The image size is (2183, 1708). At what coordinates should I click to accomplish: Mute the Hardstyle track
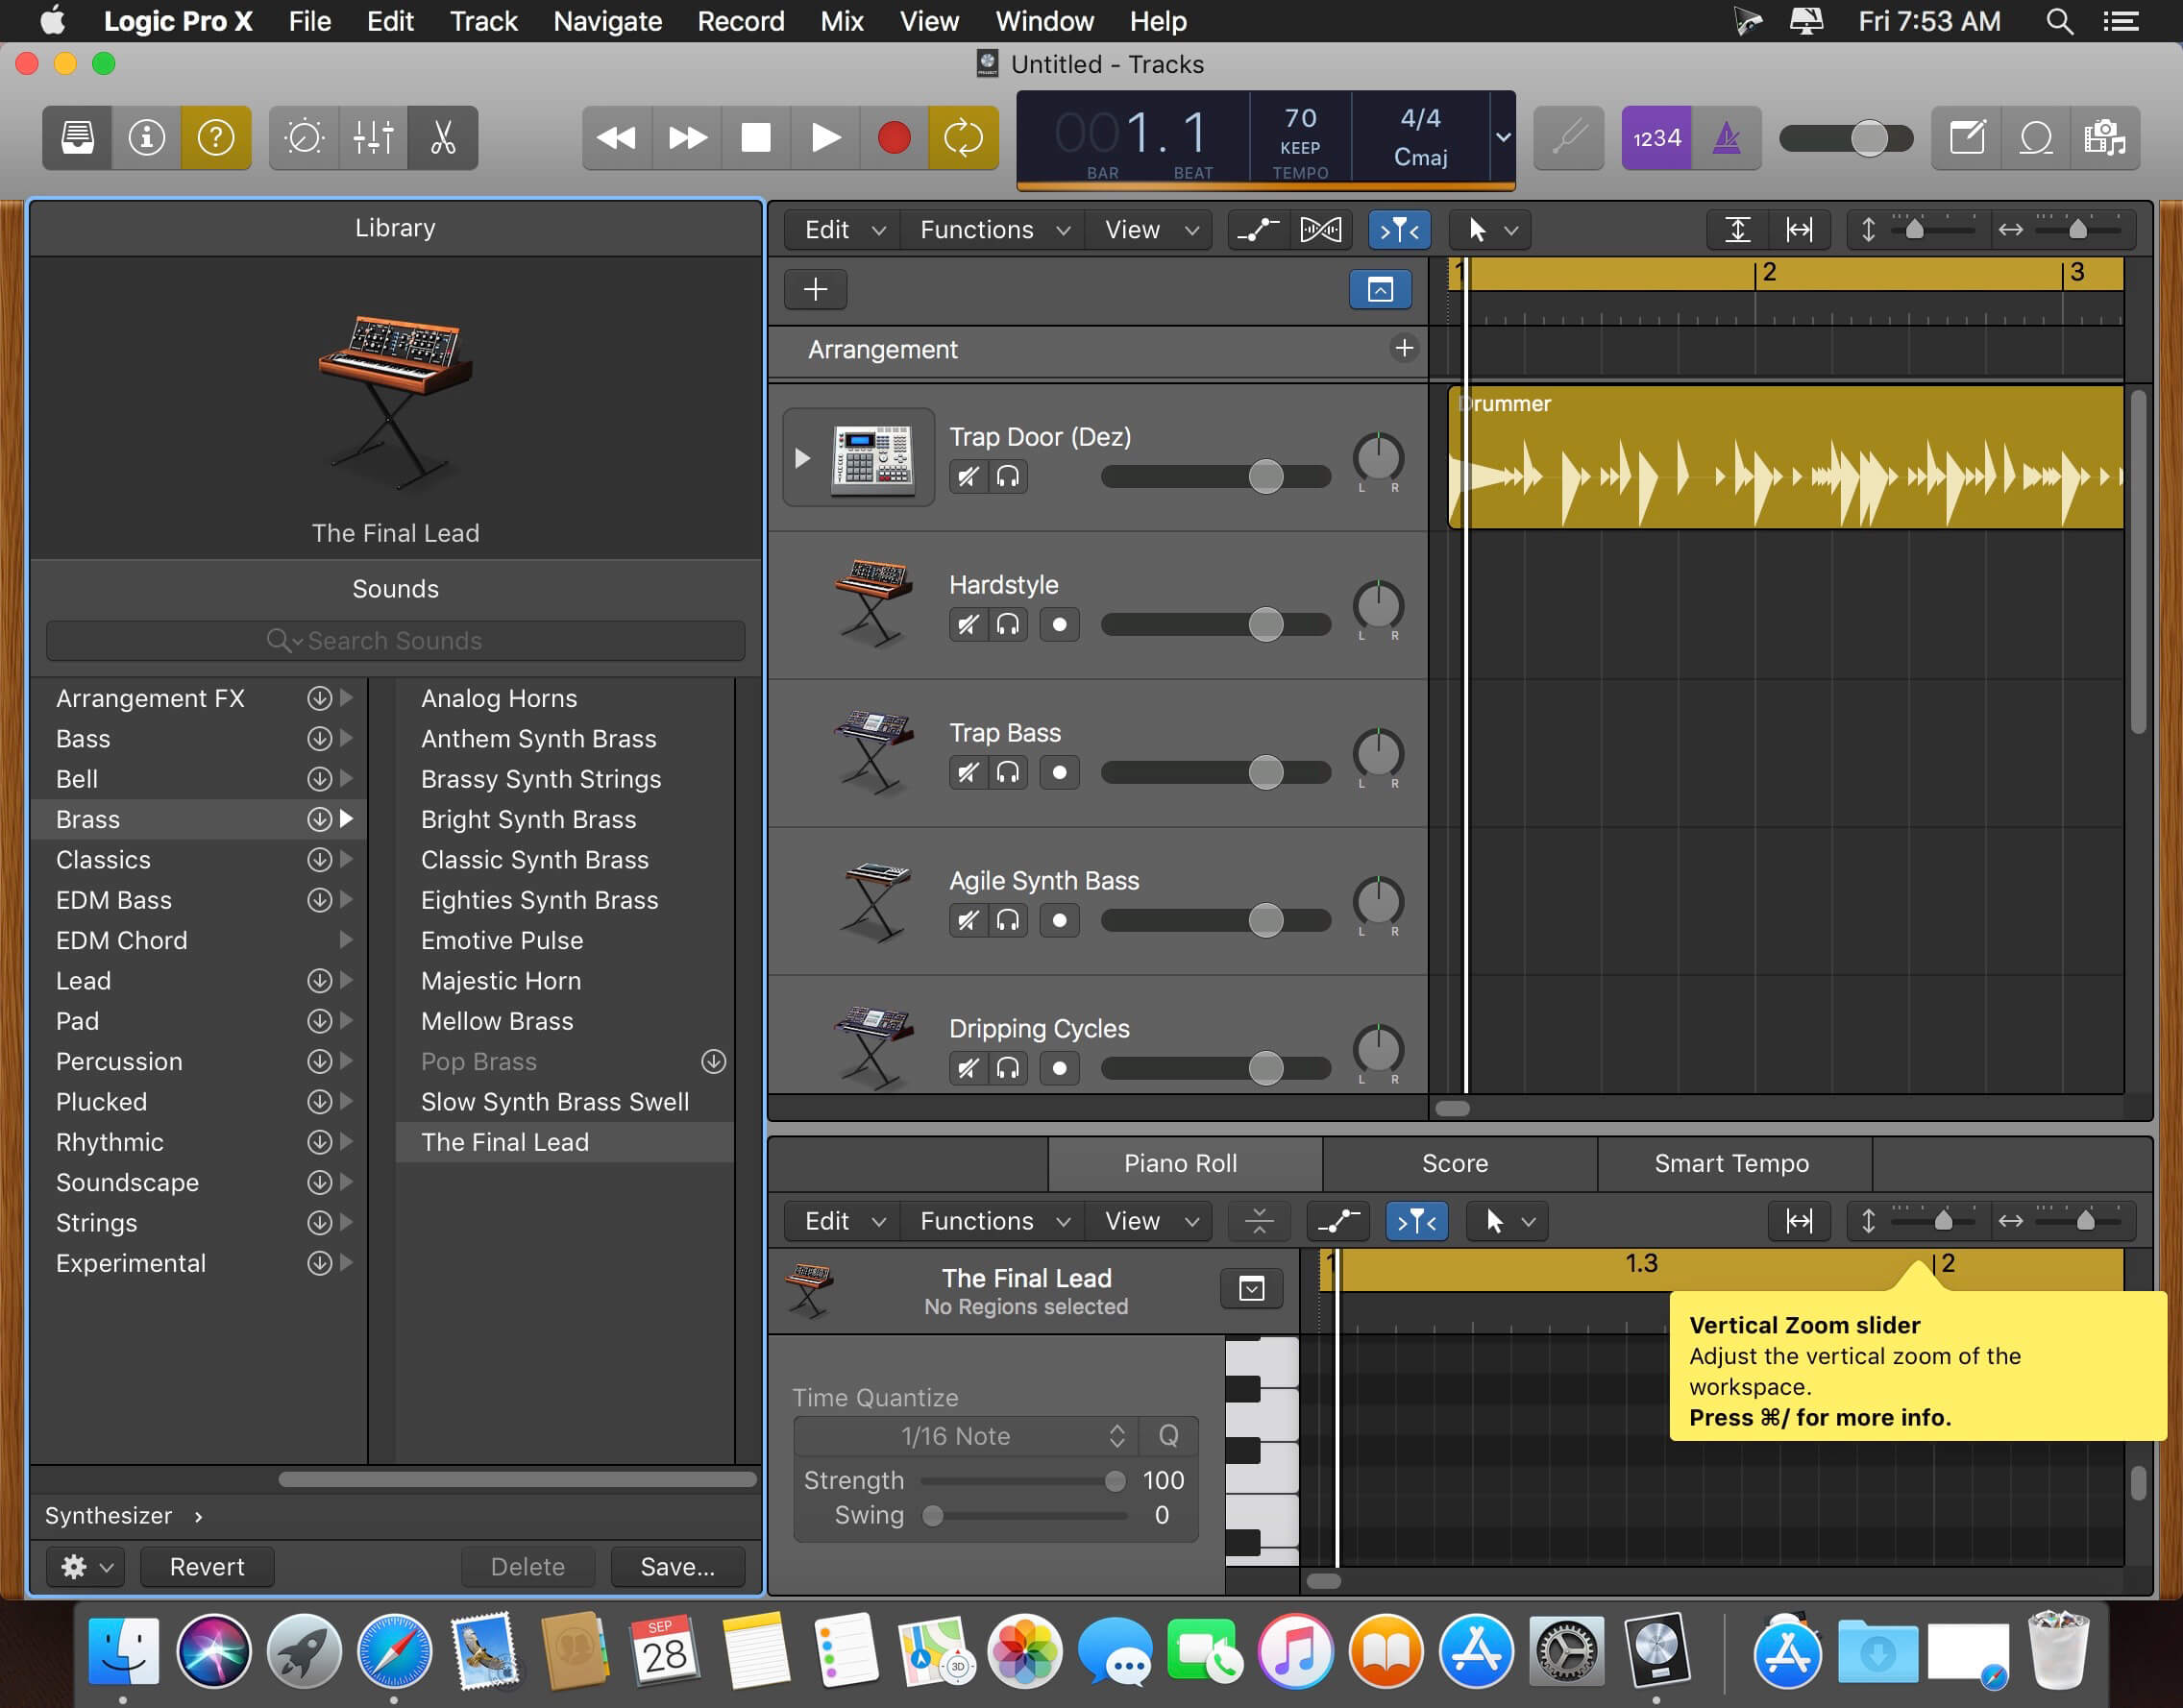click(967, 625)
